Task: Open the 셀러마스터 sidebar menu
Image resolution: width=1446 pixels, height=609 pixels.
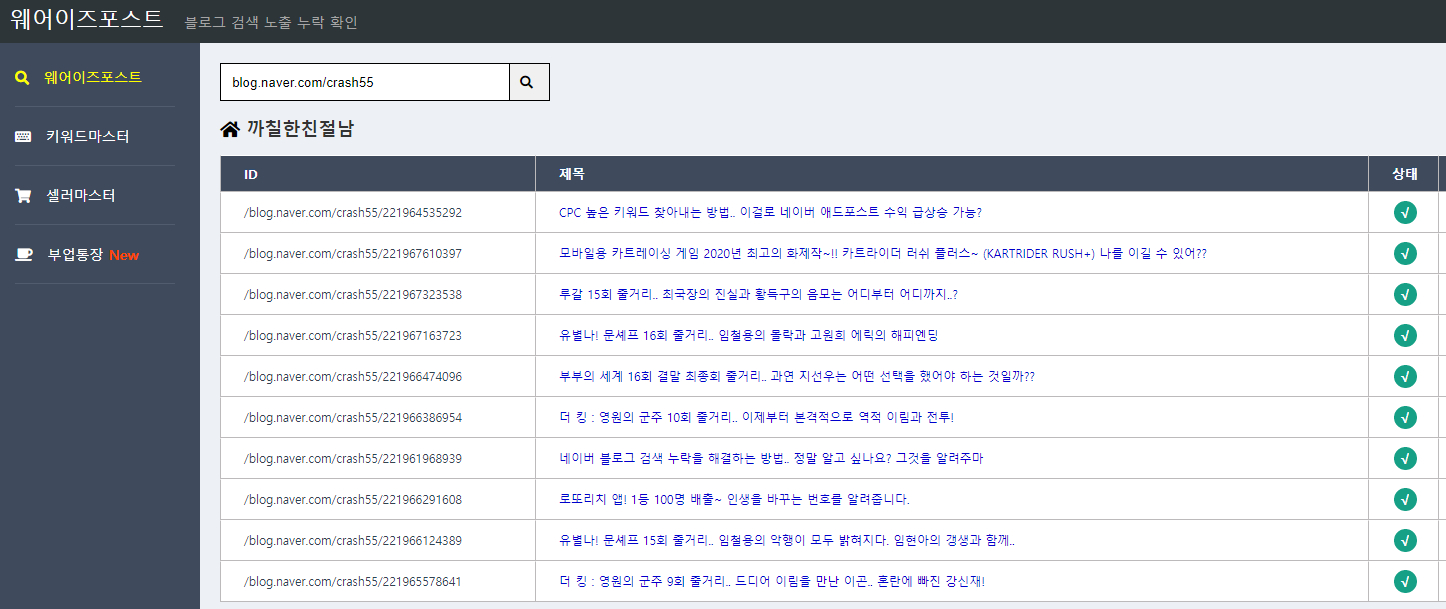Action: pyautogui.click(x=81, y=195)
